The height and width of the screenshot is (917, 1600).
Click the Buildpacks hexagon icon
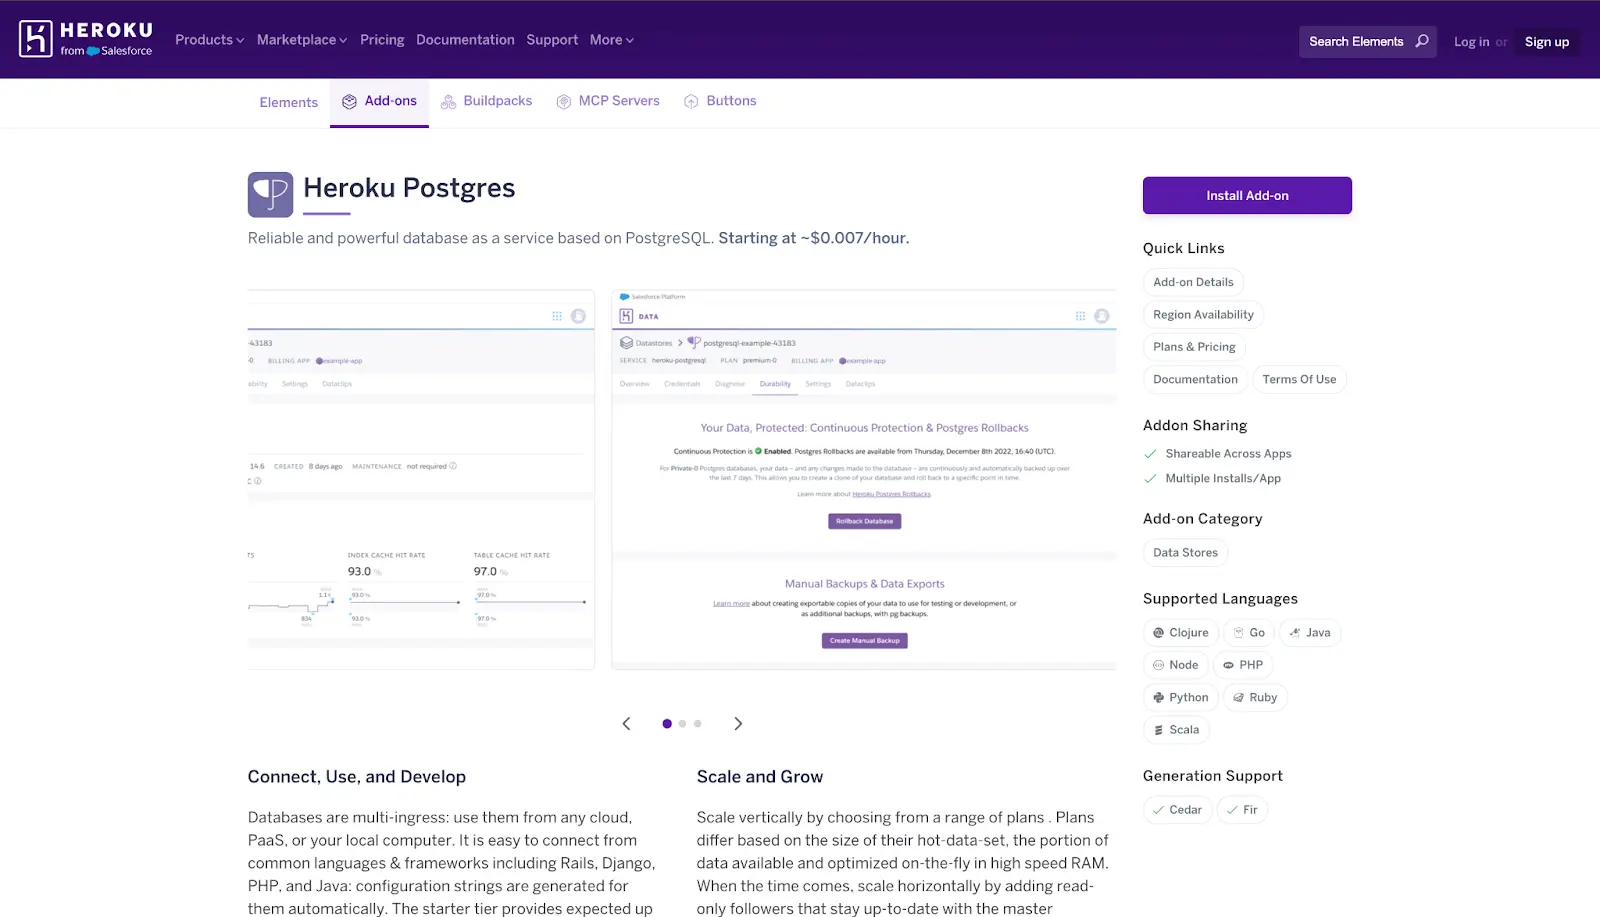coord(448,100)
